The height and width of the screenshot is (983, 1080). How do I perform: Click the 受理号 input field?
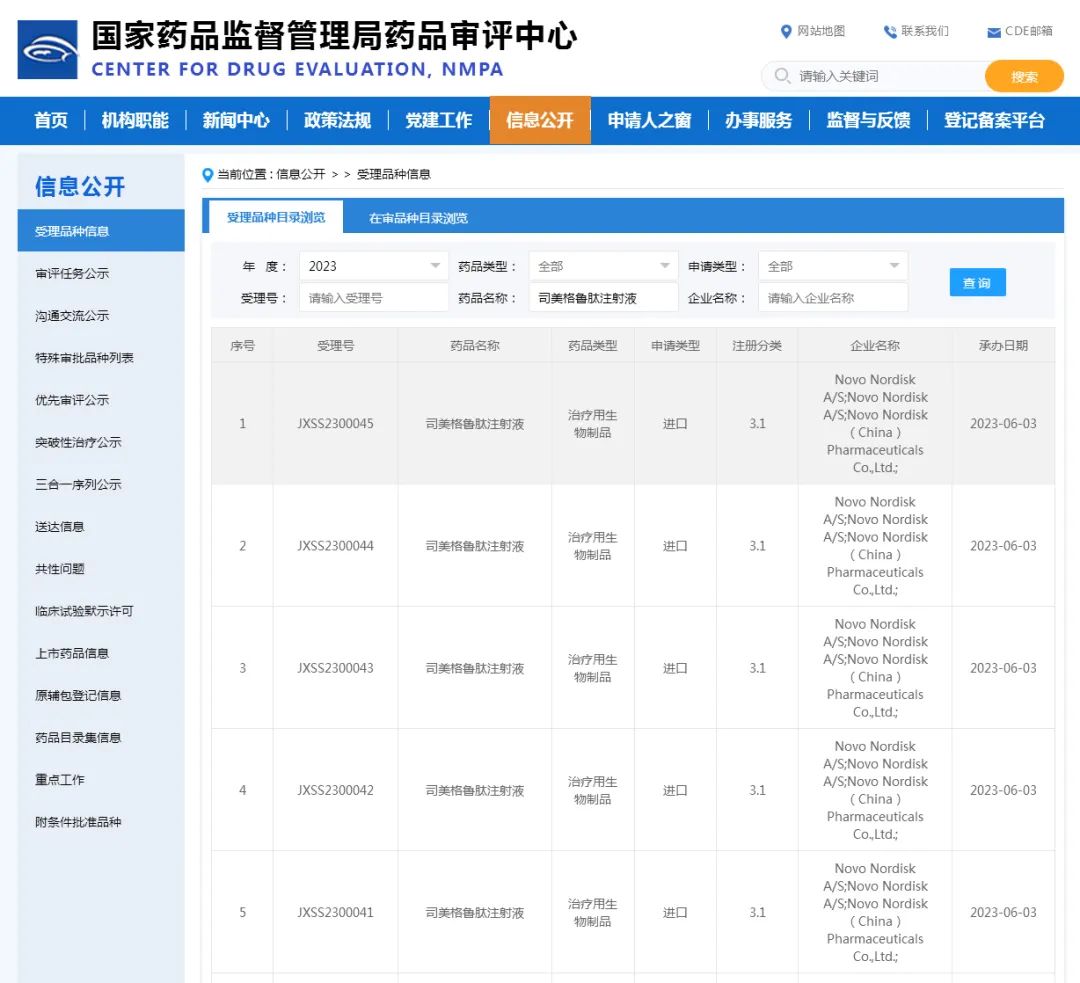(373, 297)
